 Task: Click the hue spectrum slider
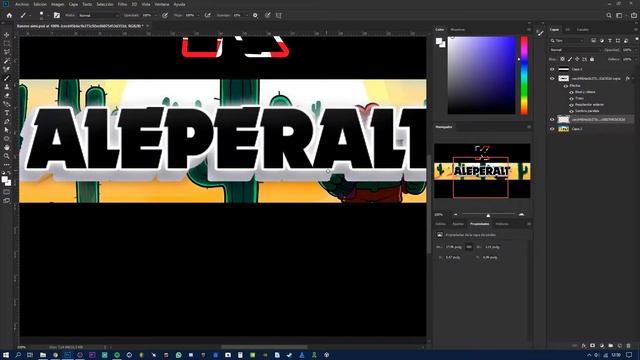tap(524, 76)
